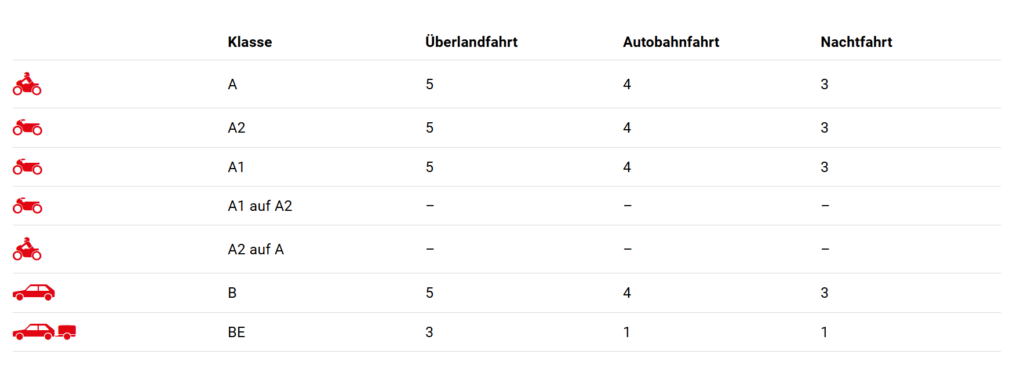
Task: Click the motorcycle icon for A1 auf A2
Action: 27,206
